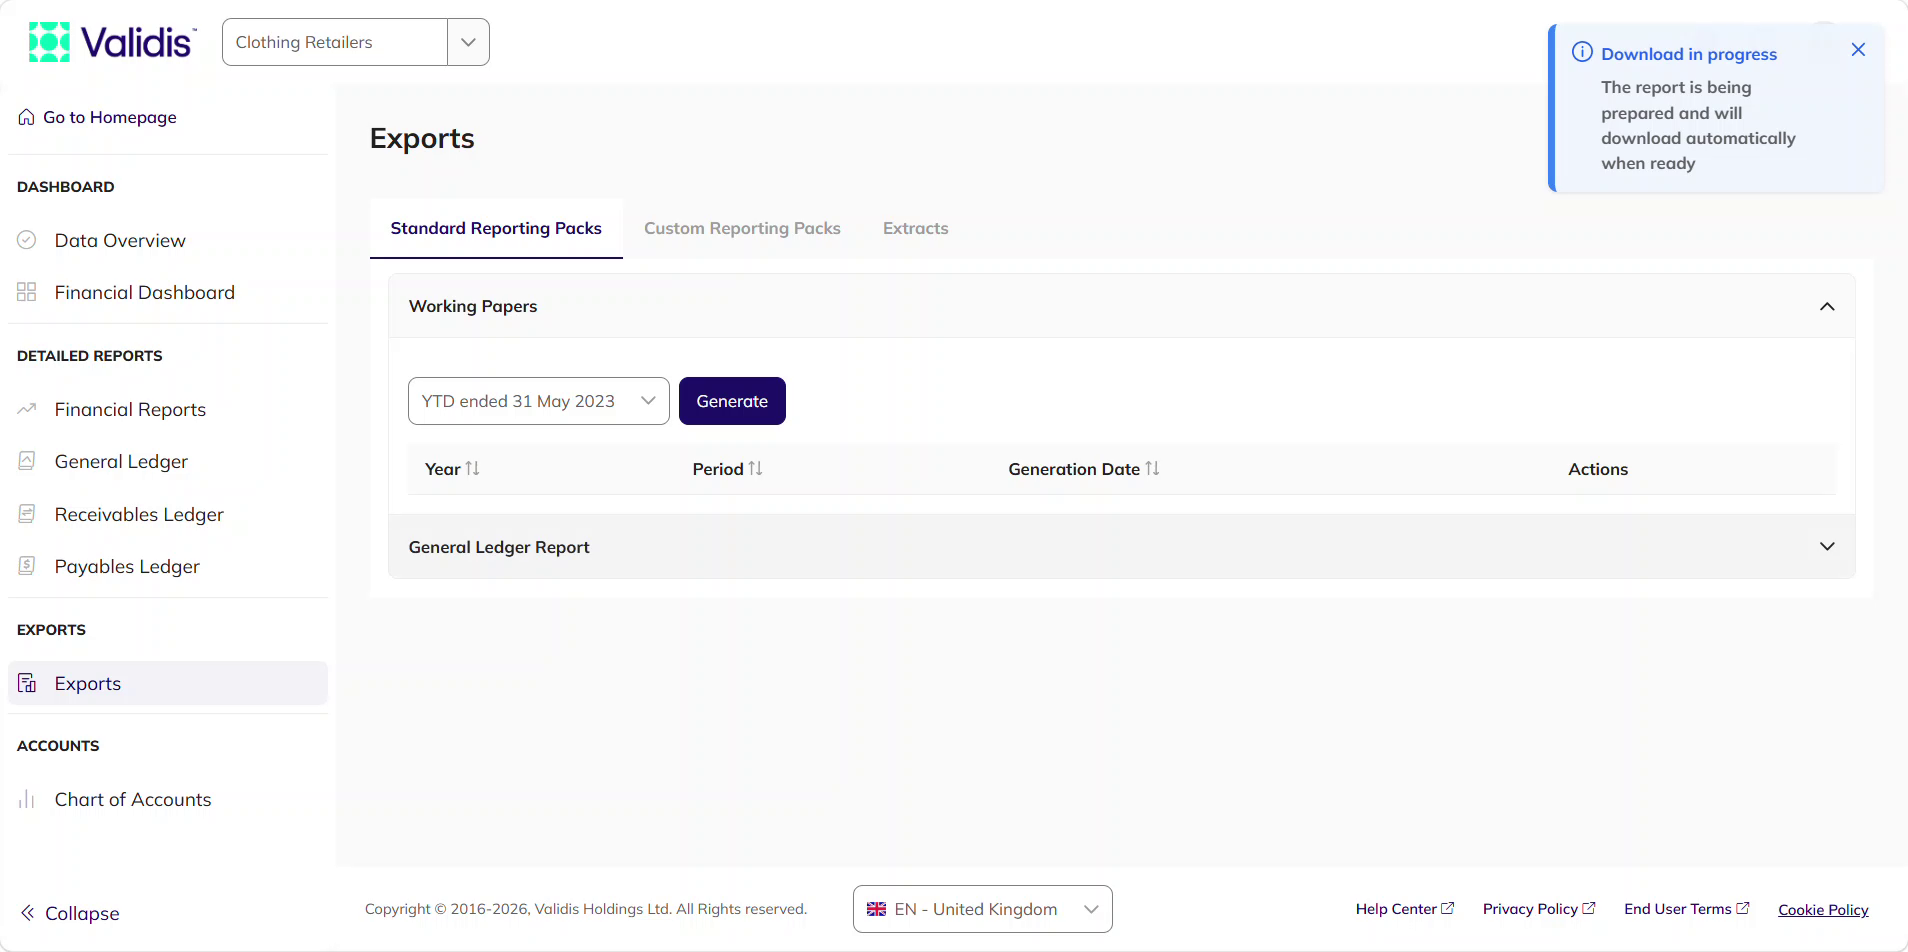Screen dimensions: 1908x952
Task: Click the UK flag icon in language selector
Action: pos(876,909)
